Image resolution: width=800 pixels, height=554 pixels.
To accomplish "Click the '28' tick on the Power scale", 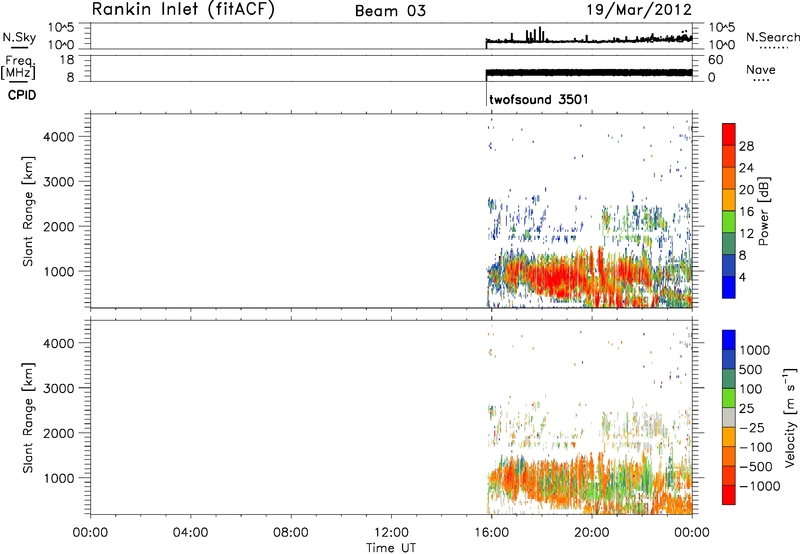I will coord(746,146).
